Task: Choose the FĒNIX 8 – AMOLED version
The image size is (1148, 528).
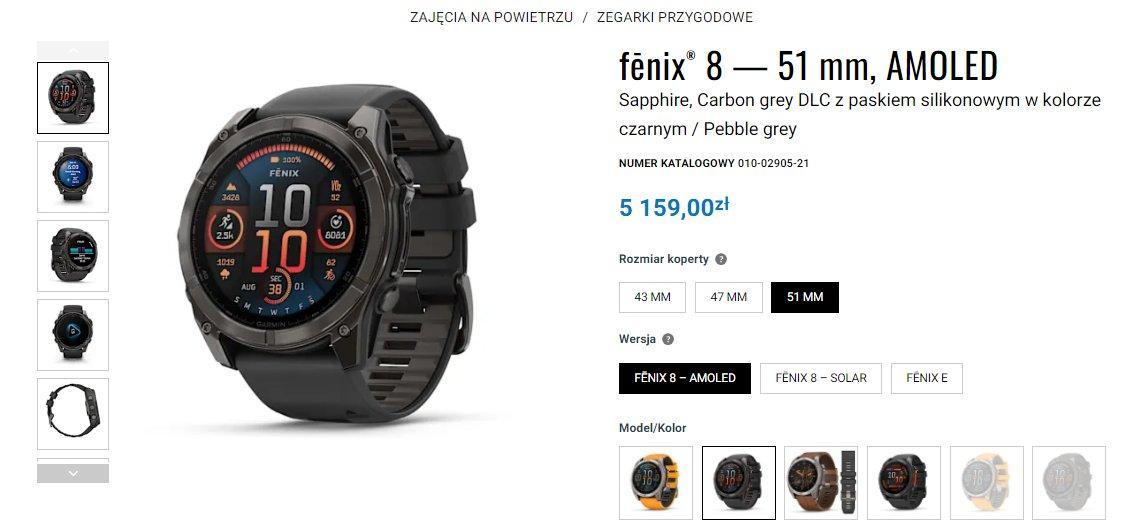Action: pos(685,379)
